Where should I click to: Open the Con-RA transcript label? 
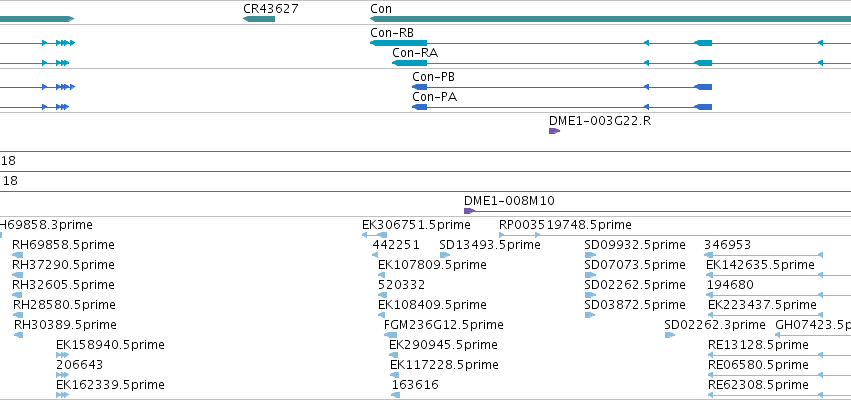click(415, 53)
